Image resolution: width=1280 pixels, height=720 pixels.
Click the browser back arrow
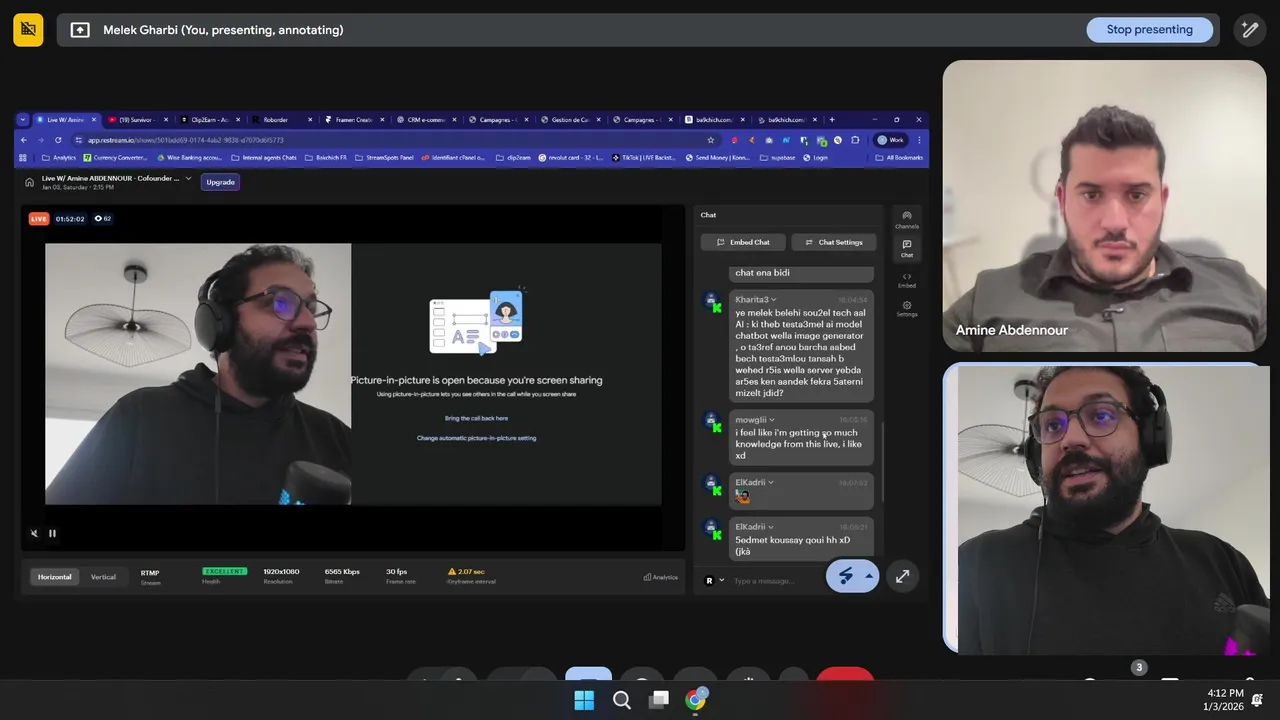pyautogui.click(x=24, y=140)
